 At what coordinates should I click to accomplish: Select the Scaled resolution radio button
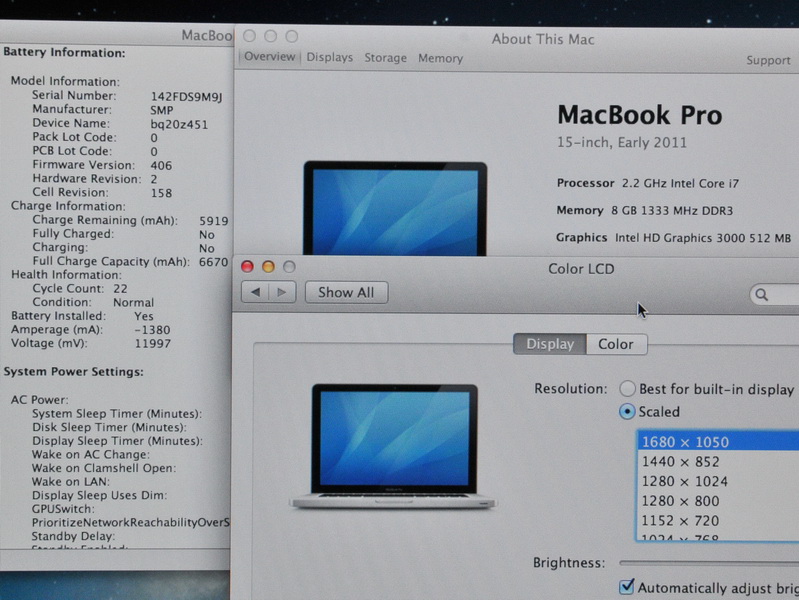627,411
